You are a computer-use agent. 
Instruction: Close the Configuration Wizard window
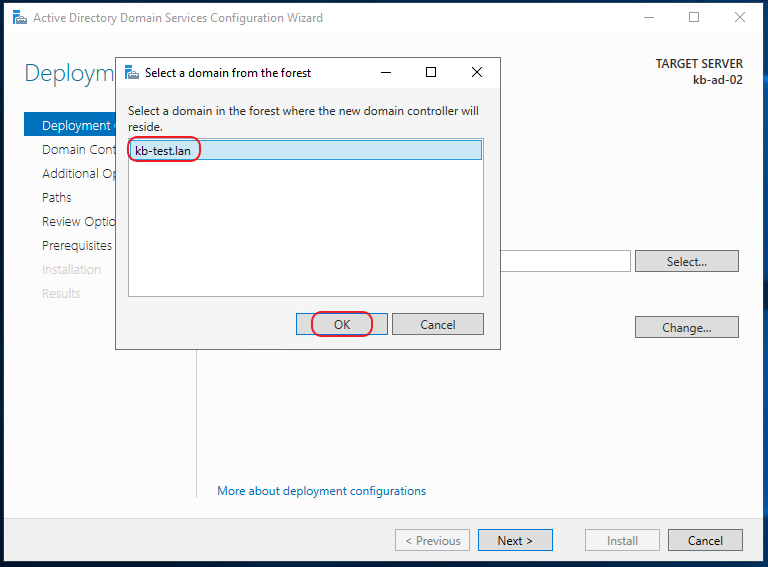[x=740, y=18]
